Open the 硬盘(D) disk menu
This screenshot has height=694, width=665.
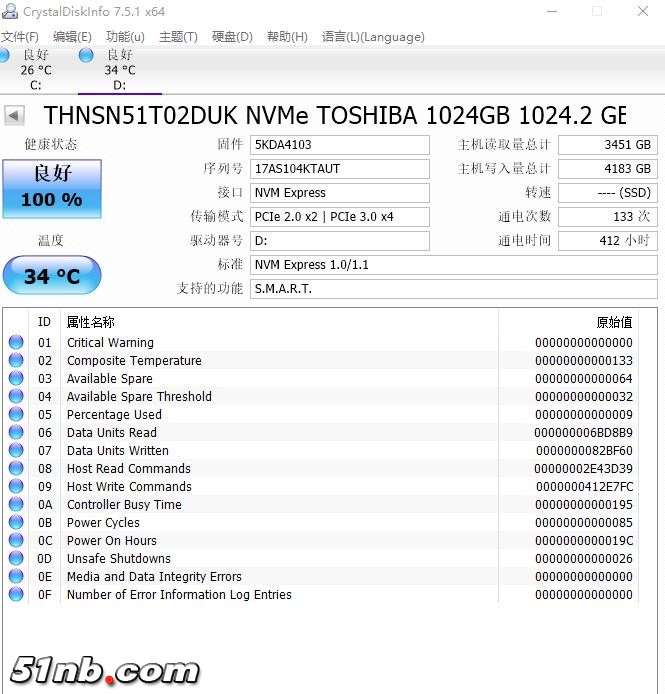pos(232,37)
